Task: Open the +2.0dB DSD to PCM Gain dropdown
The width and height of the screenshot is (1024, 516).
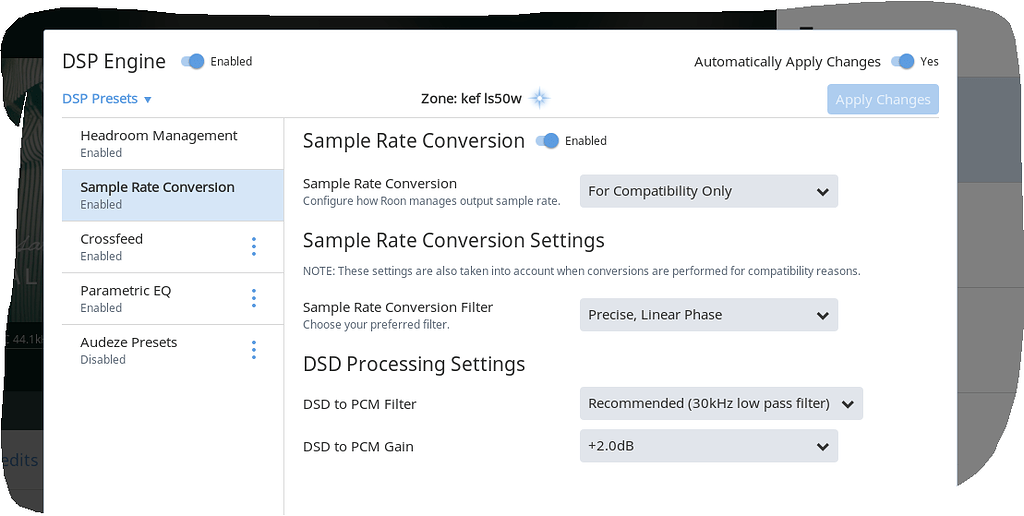Action: pos(708,447)
